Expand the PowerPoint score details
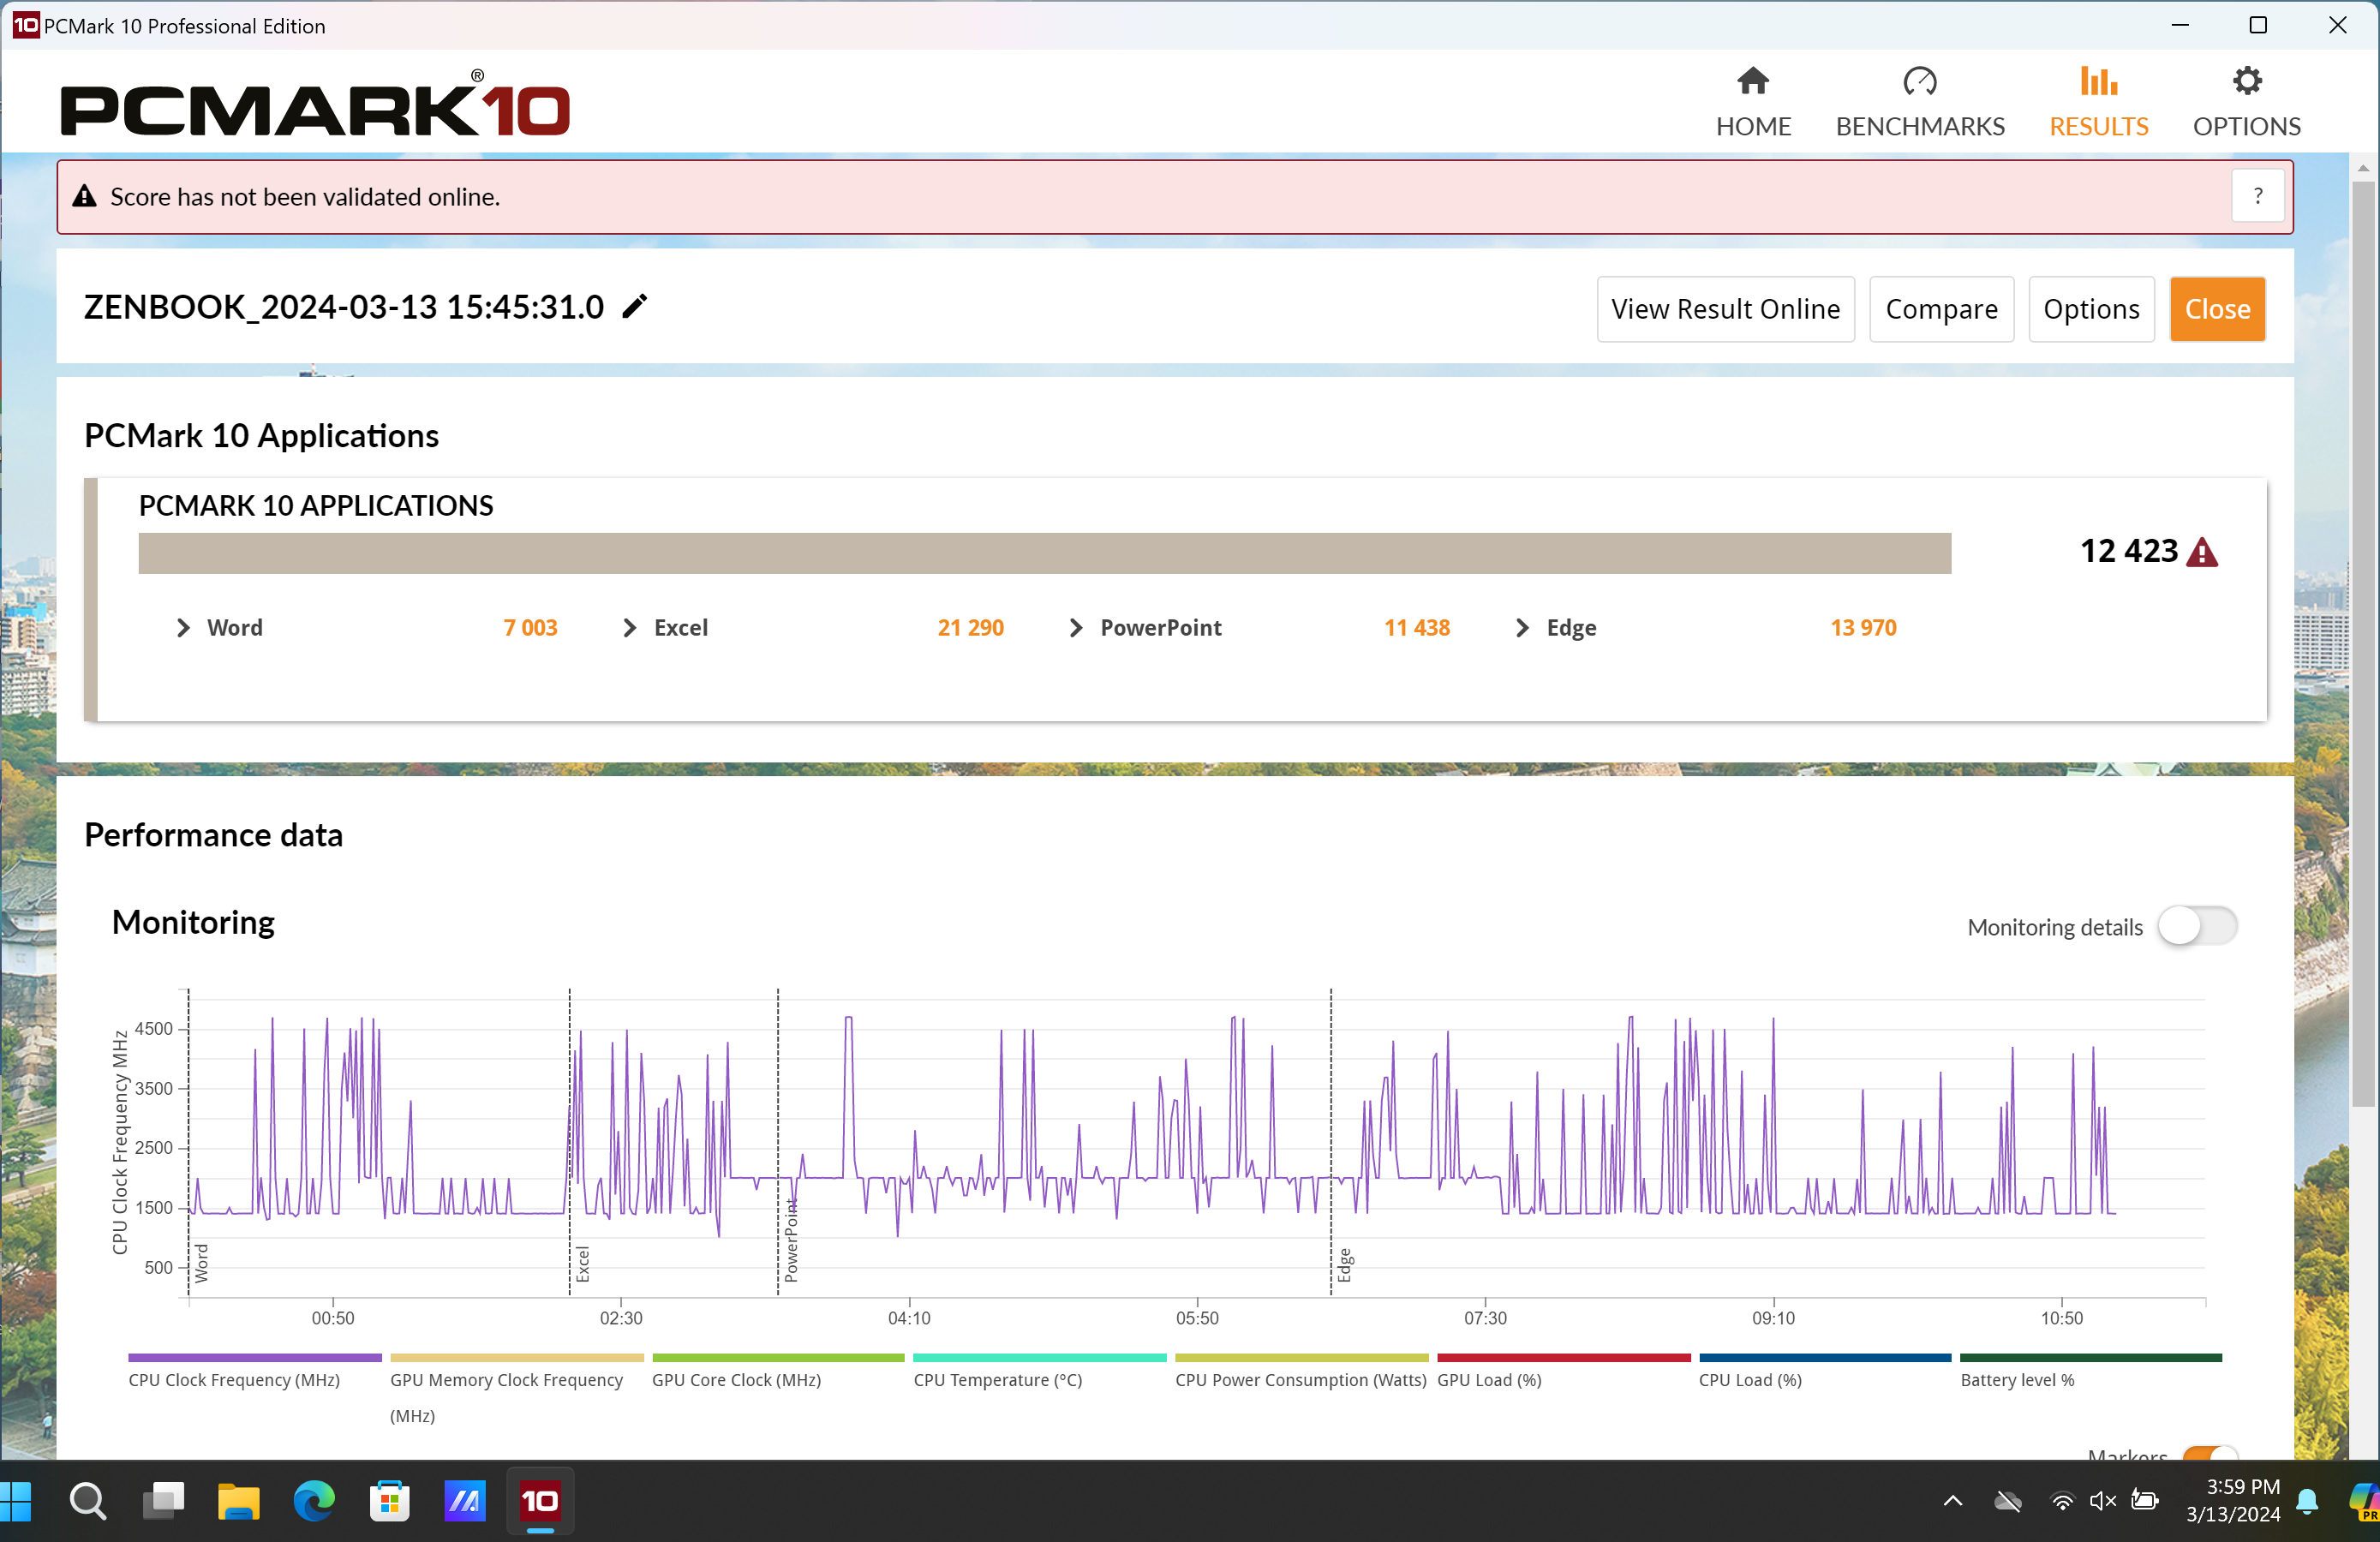Screen dimensions: 2380x1542 pos(1076,627)
